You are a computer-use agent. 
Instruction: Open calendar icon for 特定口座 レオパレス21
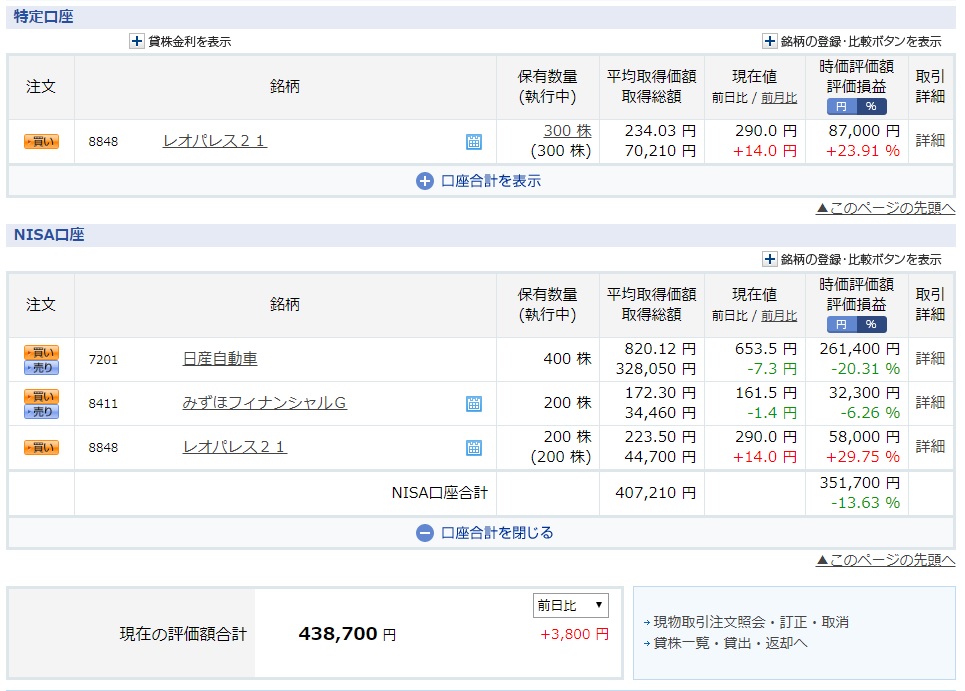[x=473, y=142]
